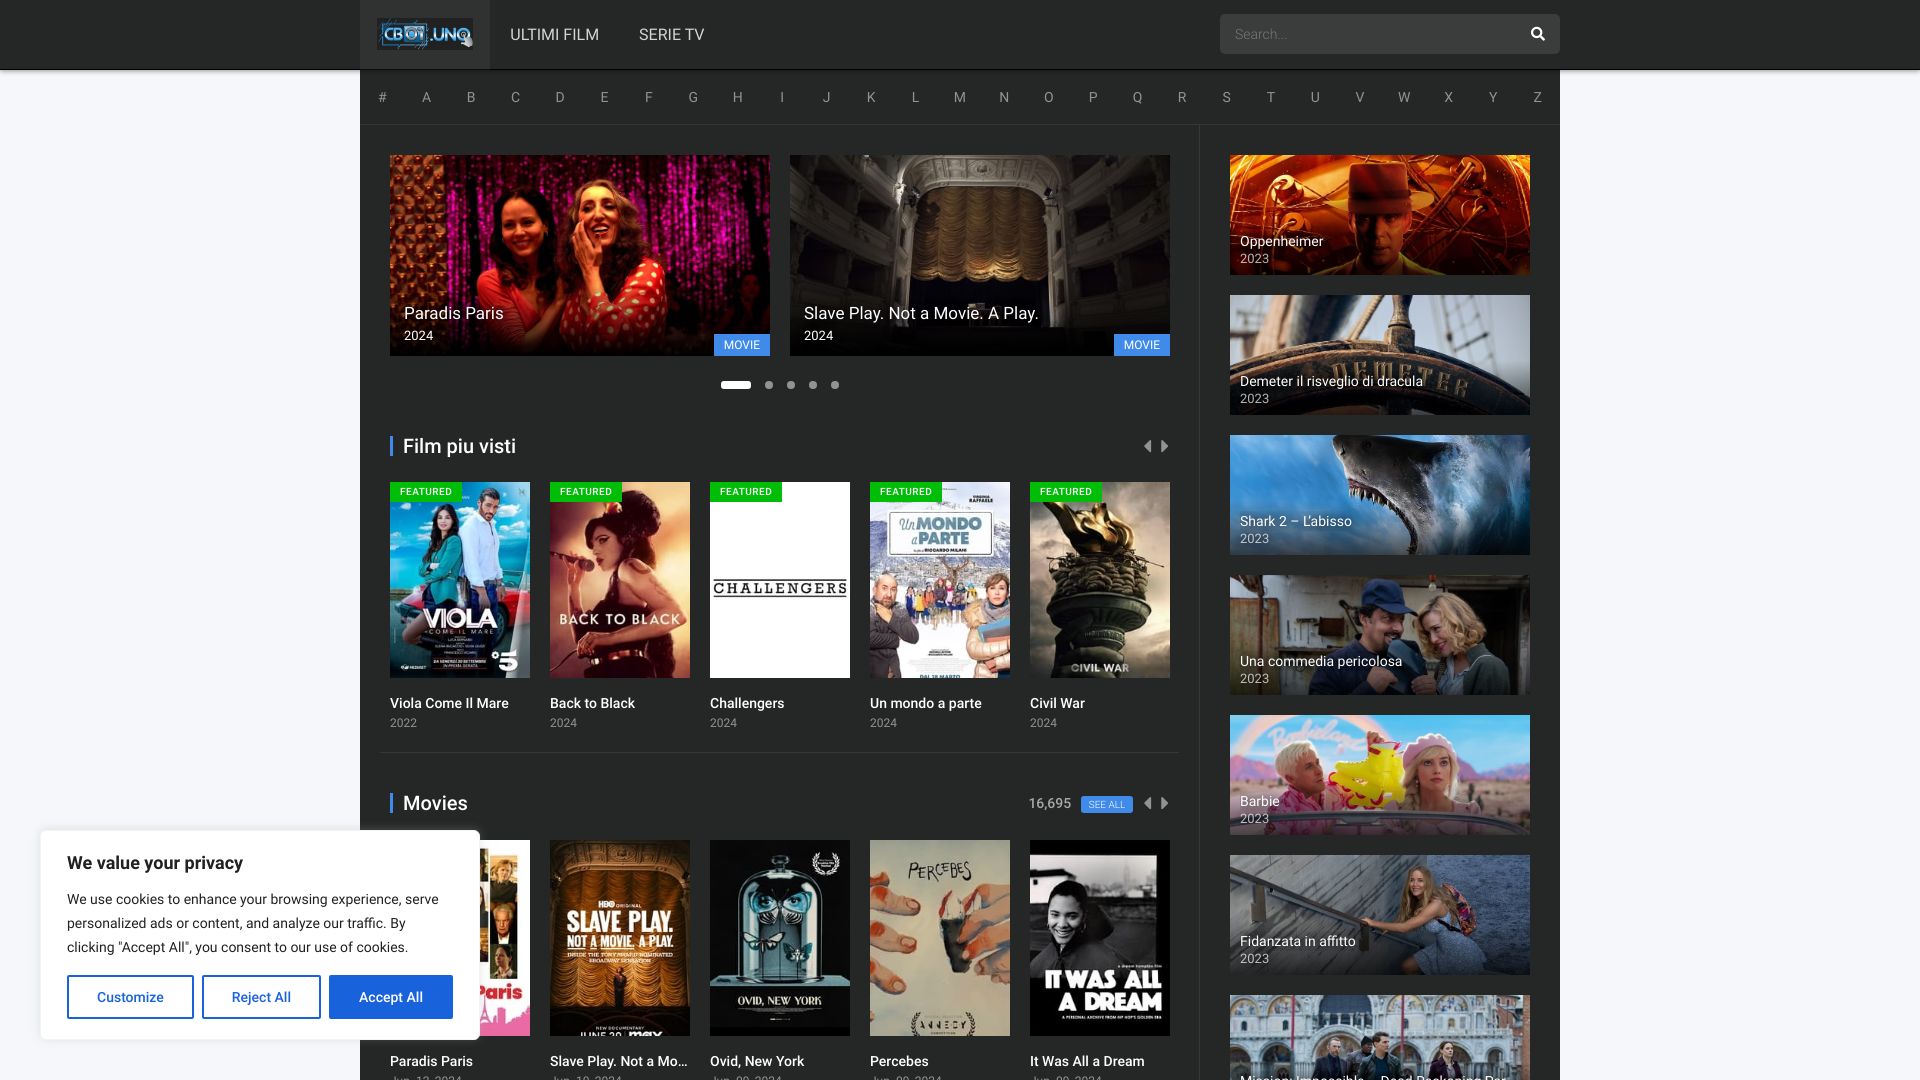Select the fifth carousel slide dot
The width and height of the screenshot is (1920, 1080).
[x=835, y=385]
